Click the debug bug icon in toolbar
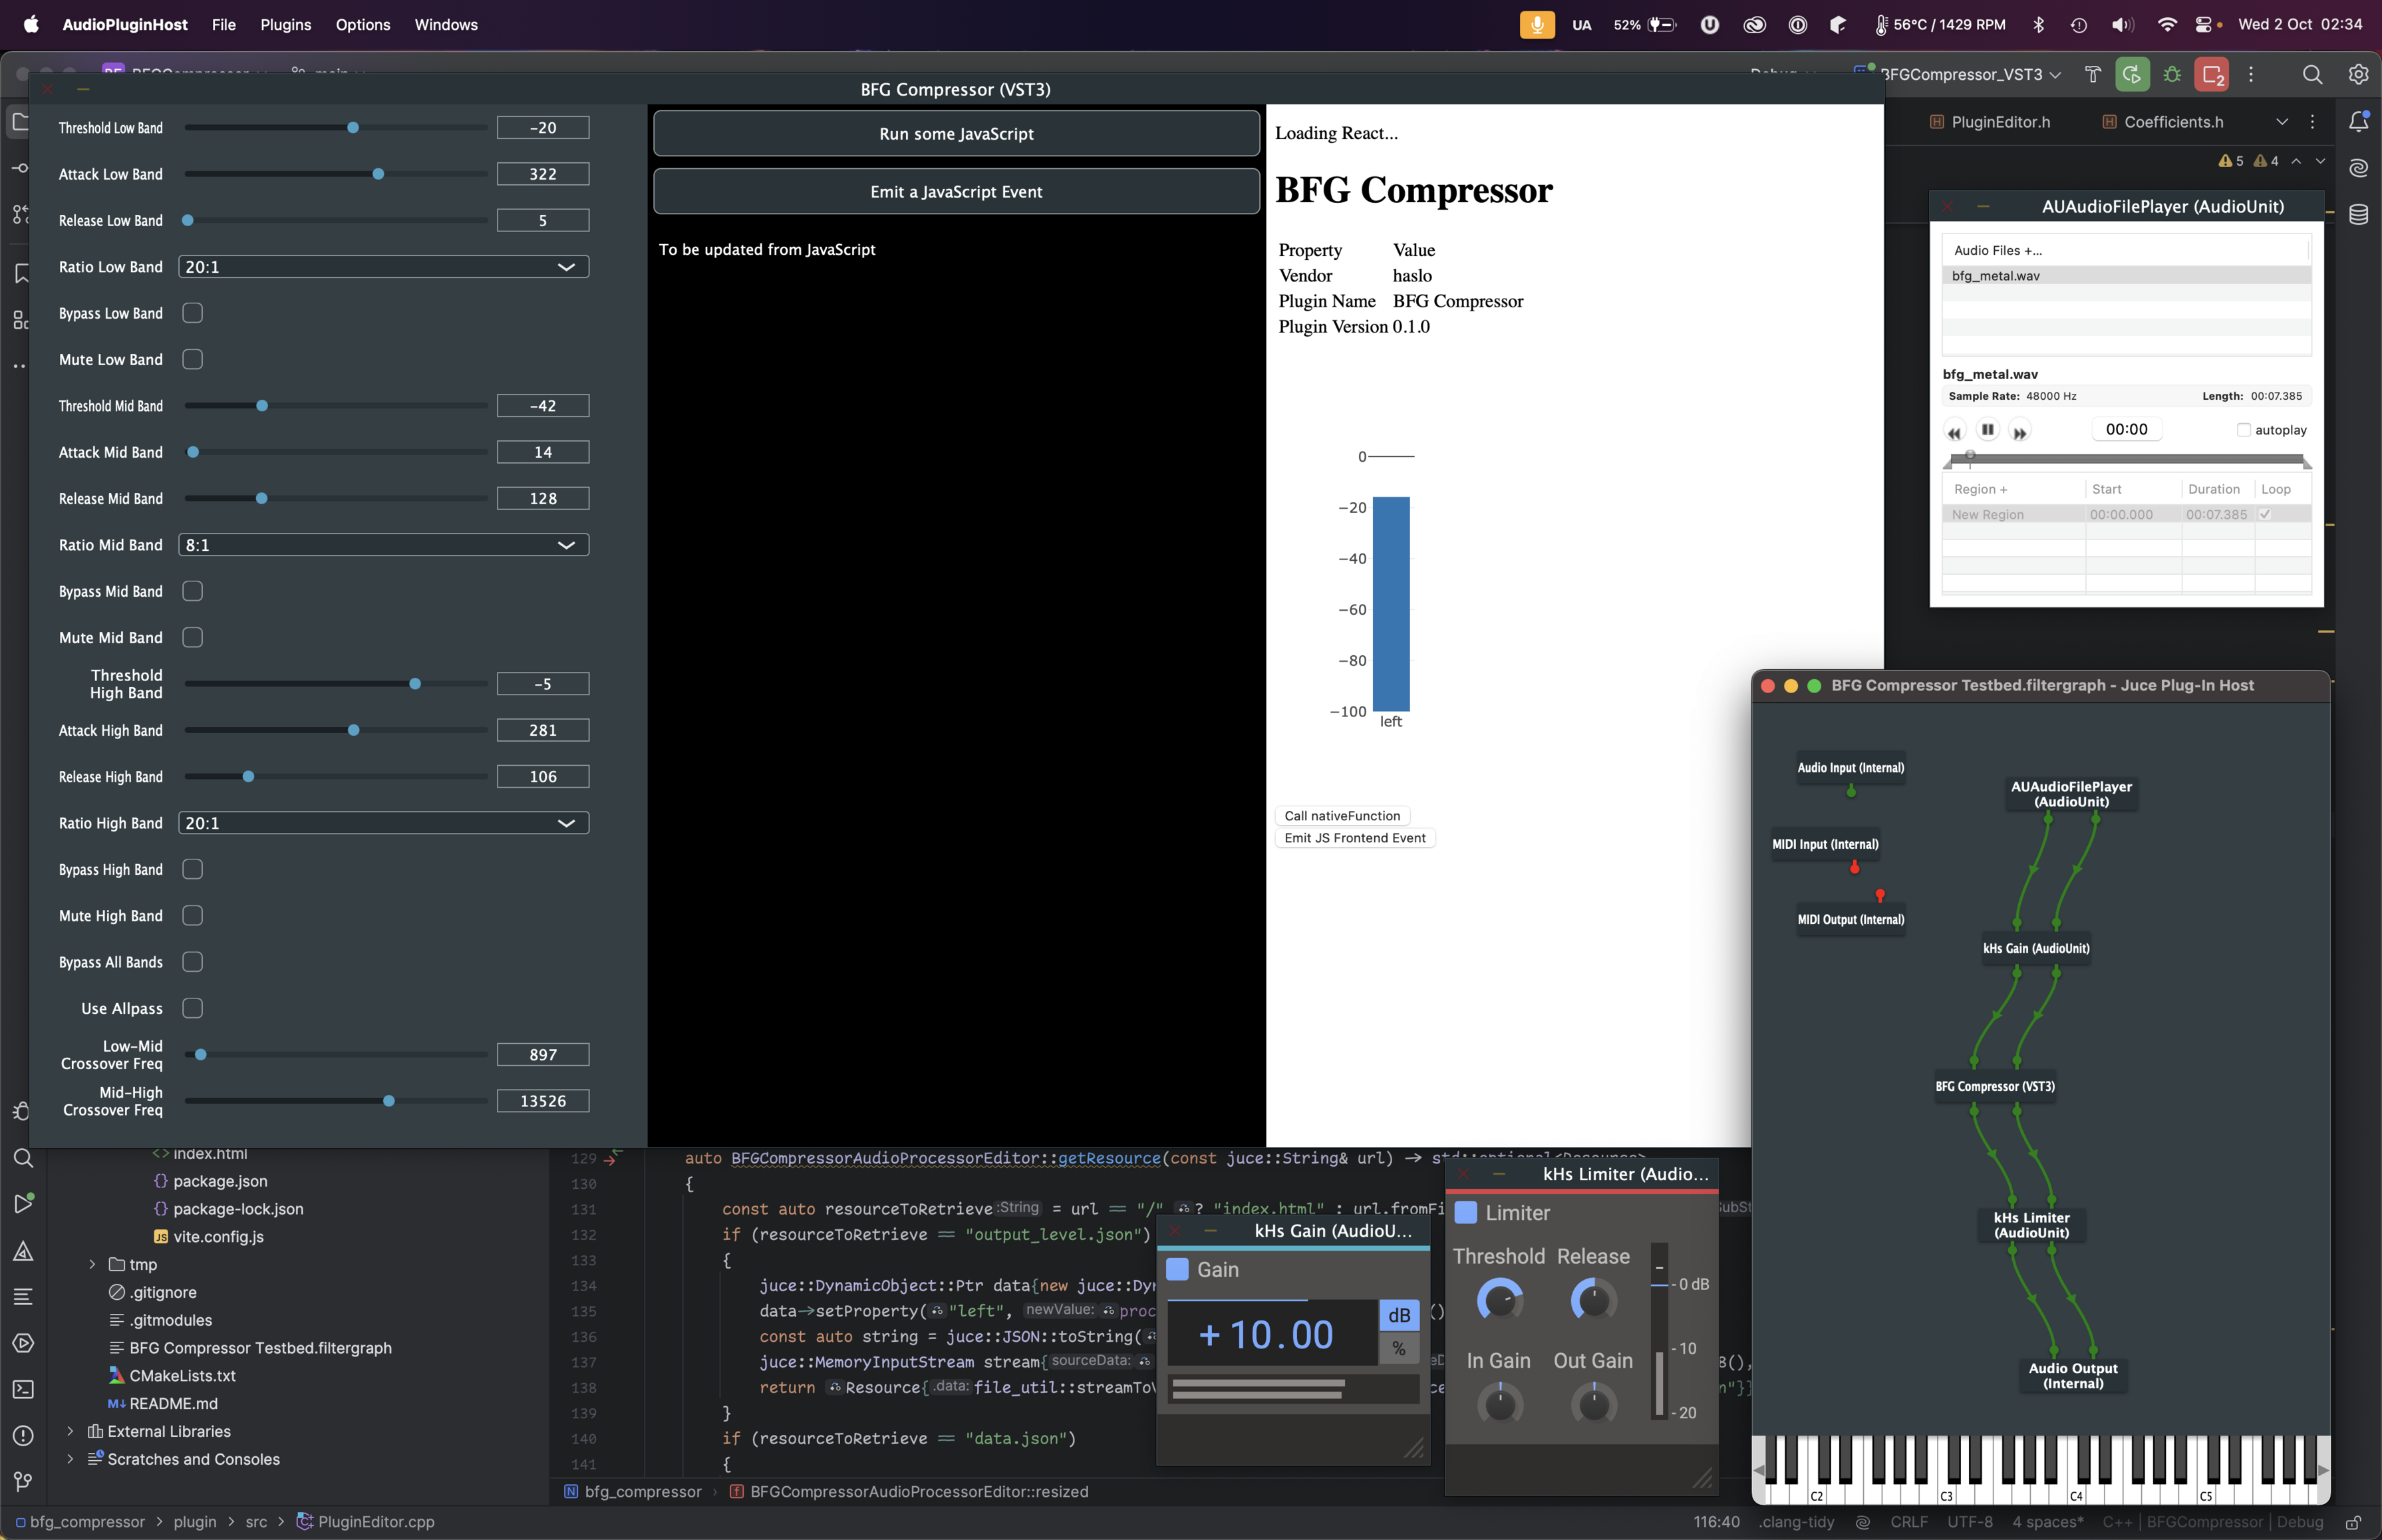The image size is (2382, 1540). point(2172,75)
